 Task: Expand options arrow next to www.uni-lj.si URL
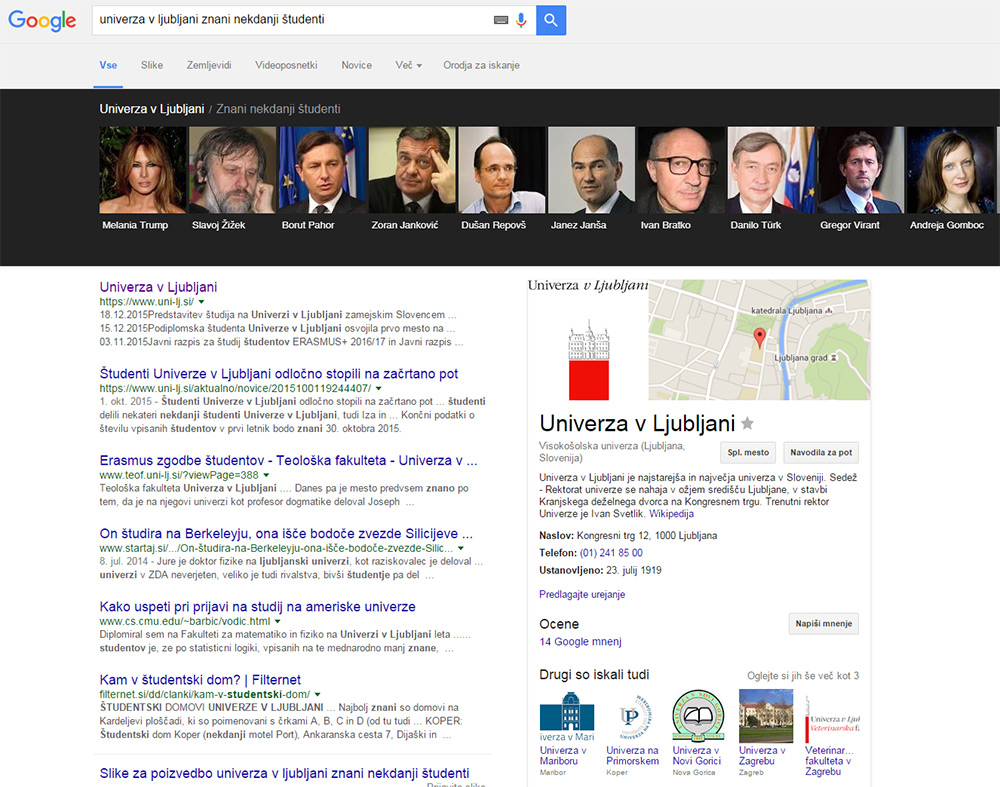(202, 302)
